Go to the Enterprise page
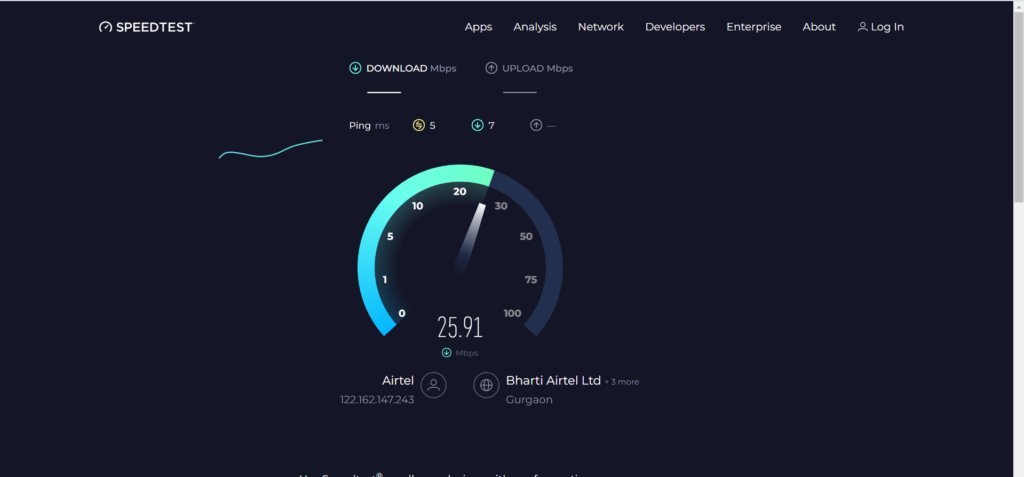1024x477 pixels. click(754, 27)
